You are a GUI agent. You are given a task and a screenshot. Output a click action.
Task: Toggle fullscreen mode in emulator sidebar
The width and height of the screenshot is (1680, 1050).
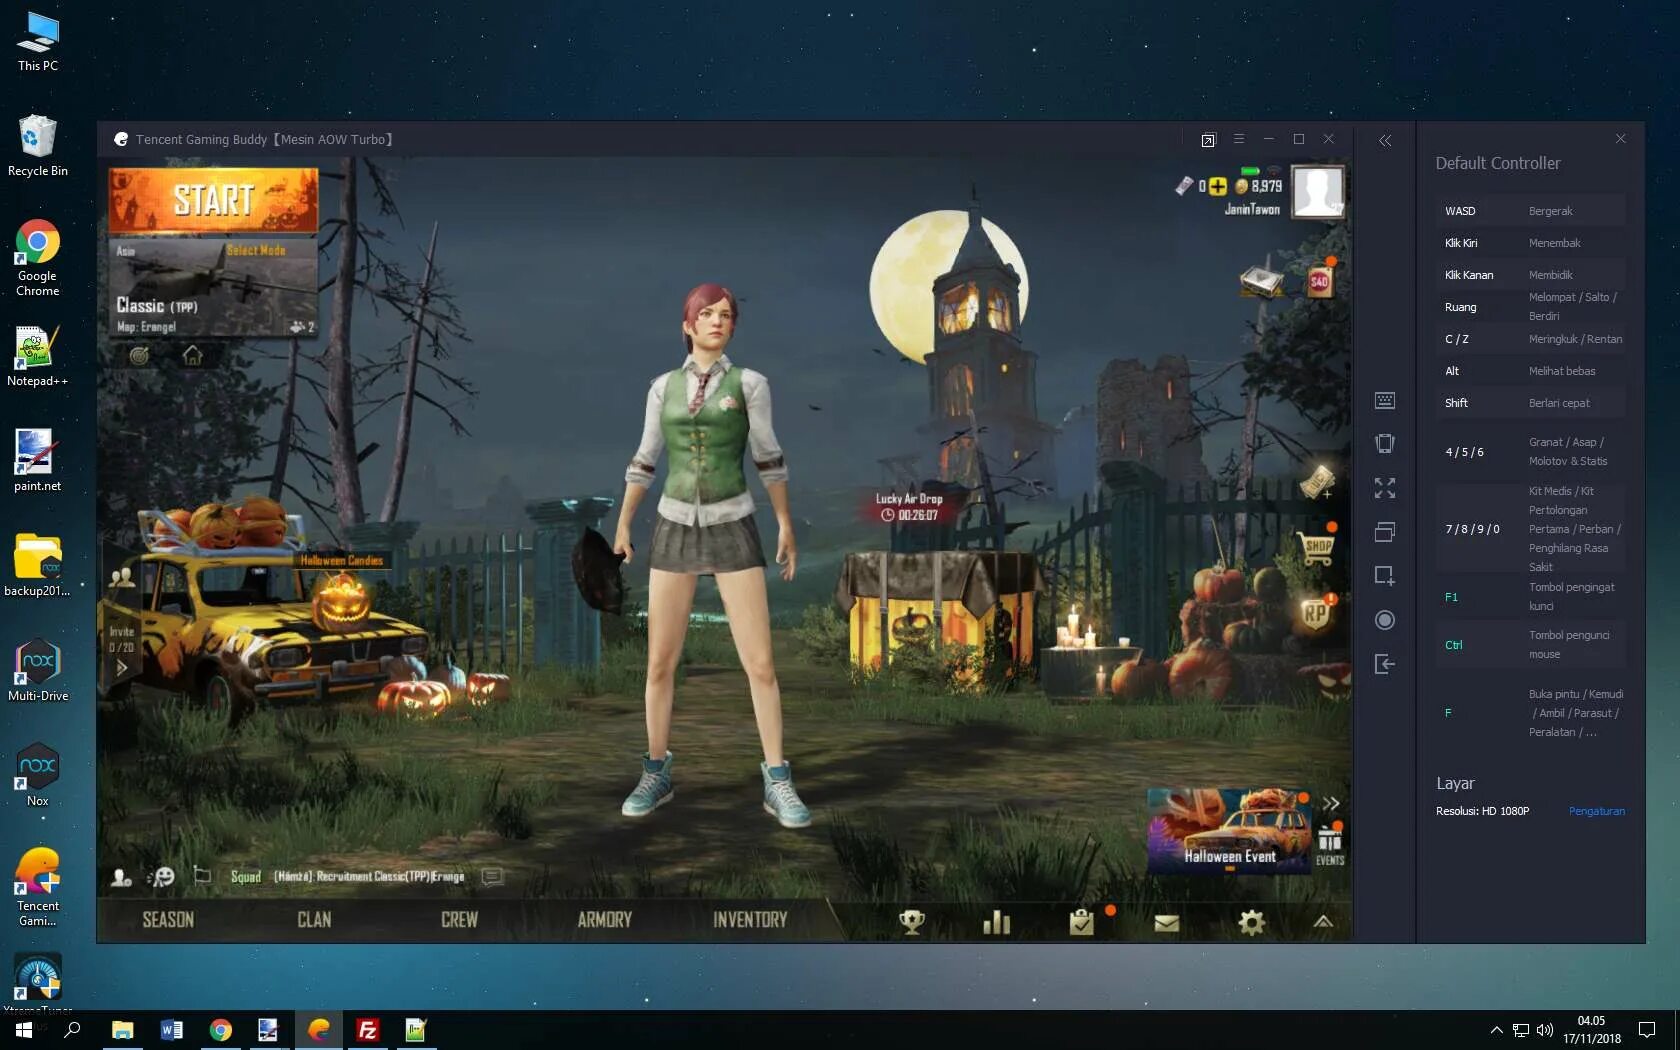pos(1384,489)
